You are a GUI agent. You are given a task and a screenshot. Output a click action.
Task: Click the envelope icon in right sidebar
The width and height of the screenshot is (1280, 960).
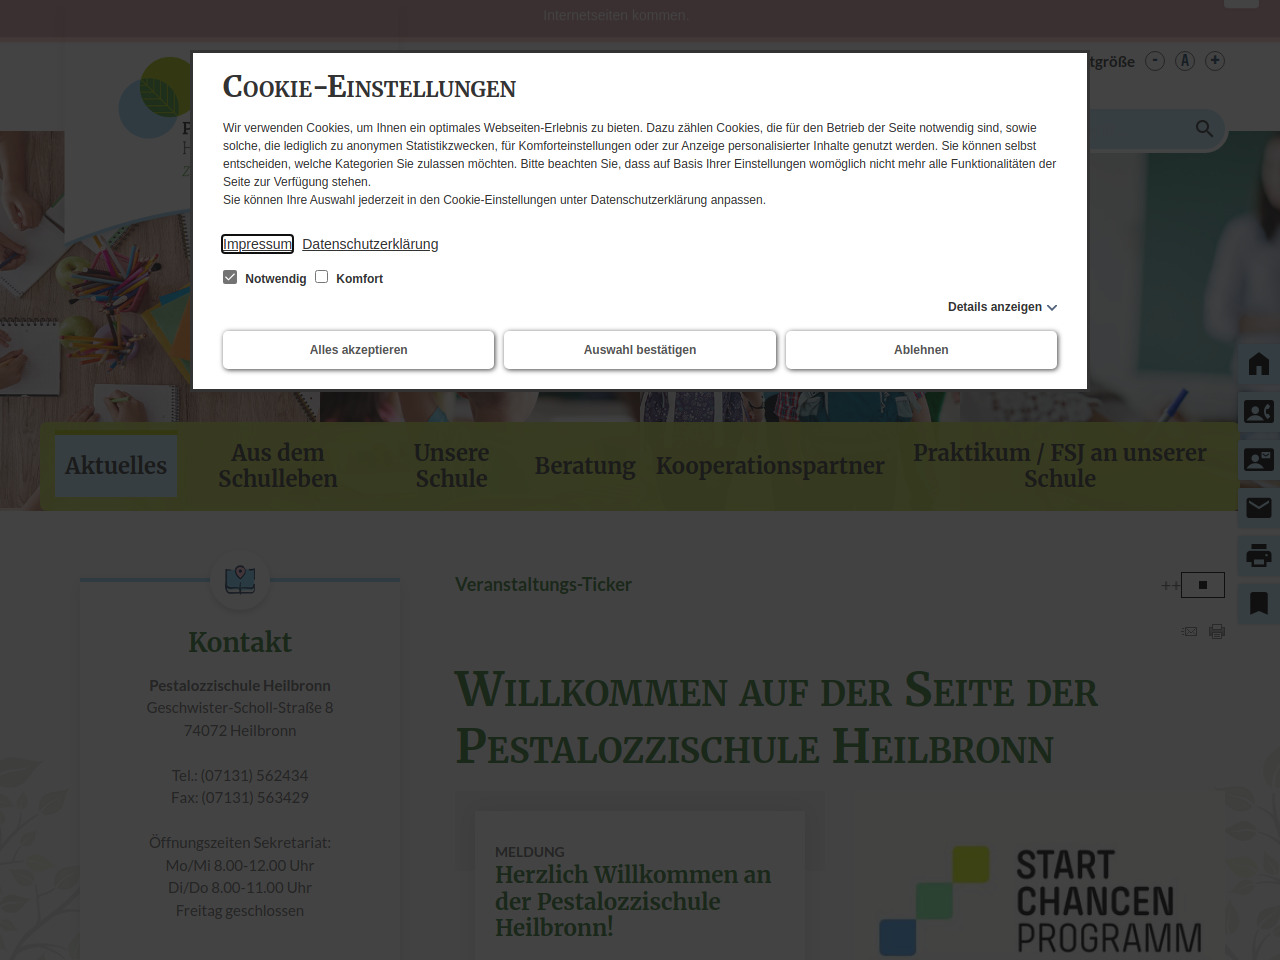tap(1259, 508)
